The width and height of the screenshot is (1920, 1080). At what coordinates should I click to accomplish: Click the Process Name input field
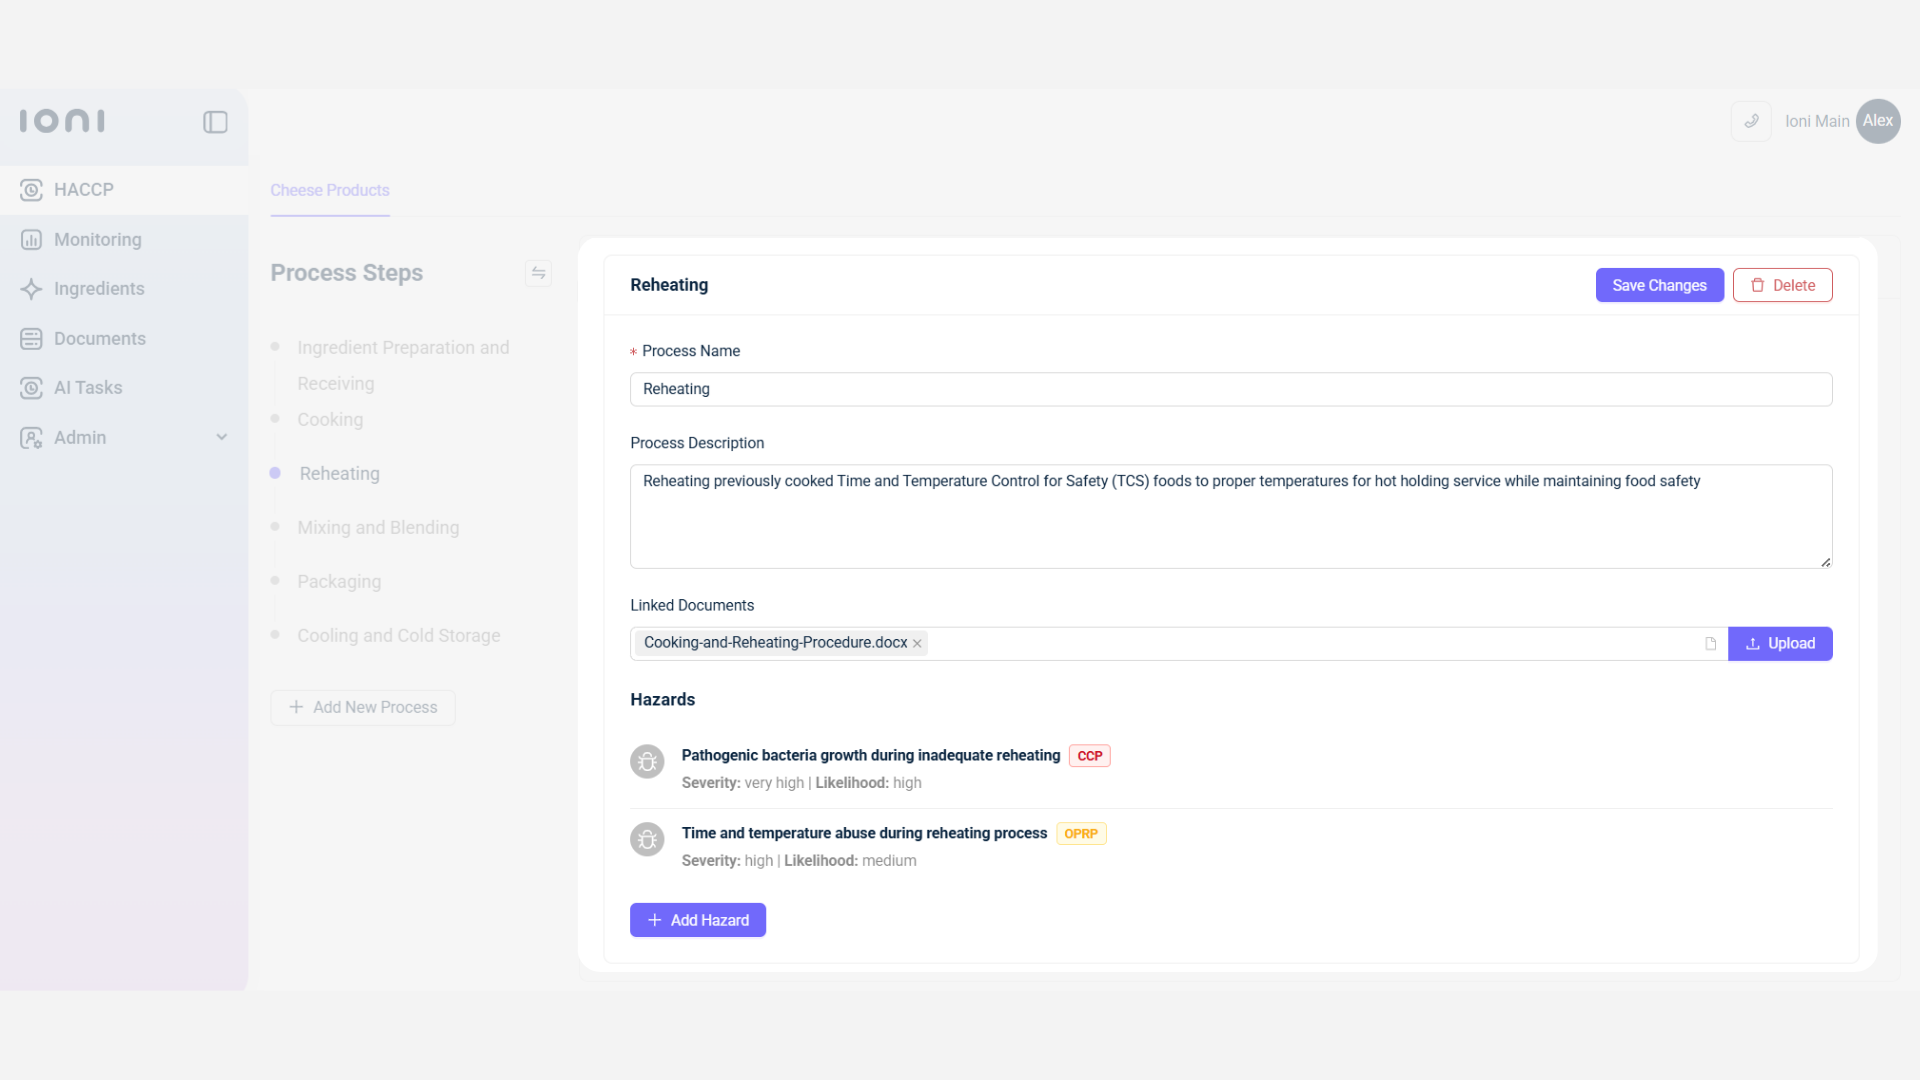pos(1230,389)
